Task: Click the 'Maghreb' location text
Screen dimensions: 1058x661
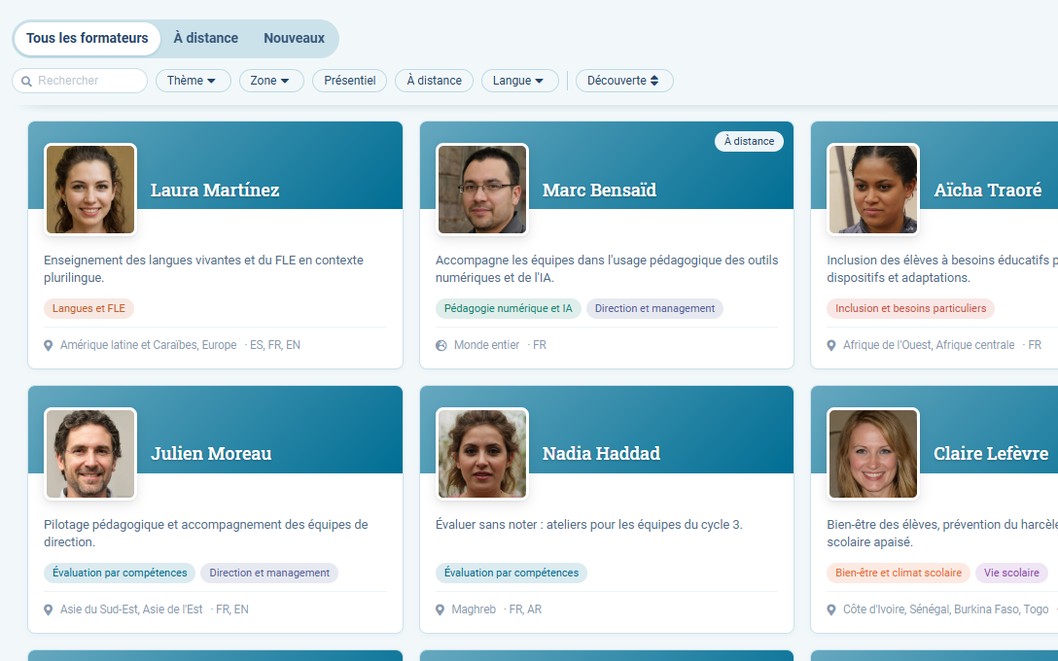Action: 474,610
